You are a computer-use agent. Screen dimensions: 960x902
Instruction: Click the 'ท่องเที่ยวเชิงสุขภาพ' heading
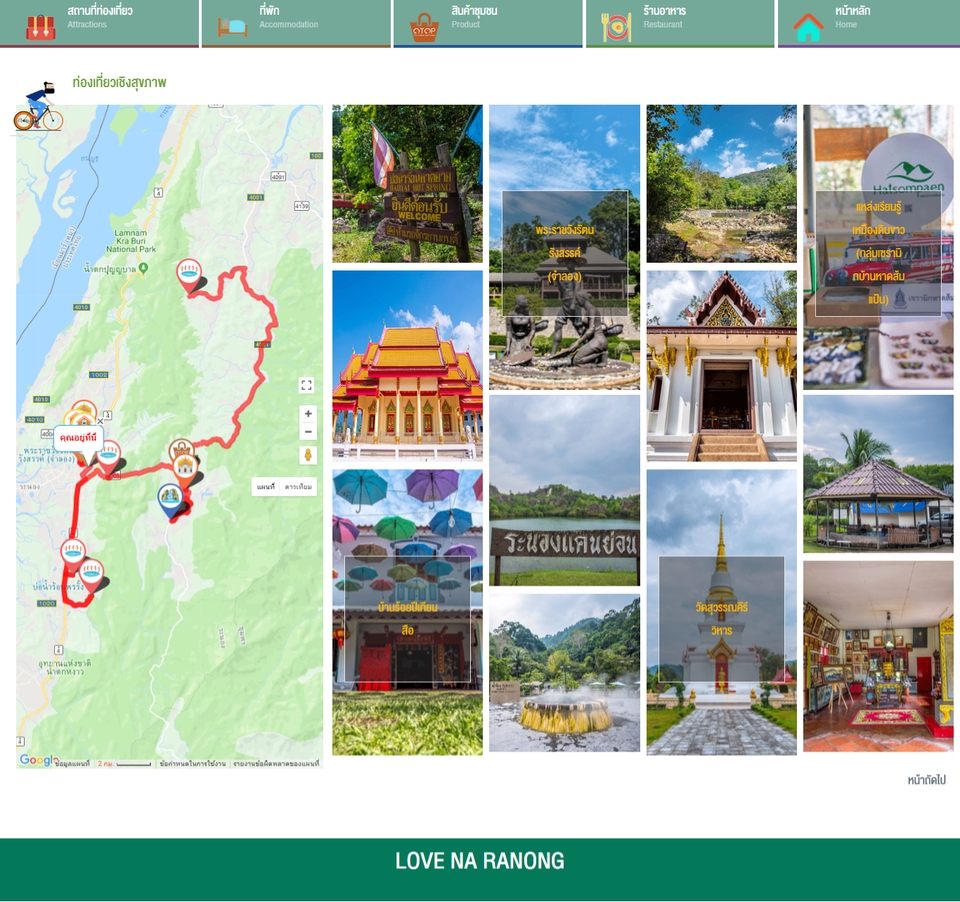click(x=119, y=82)
